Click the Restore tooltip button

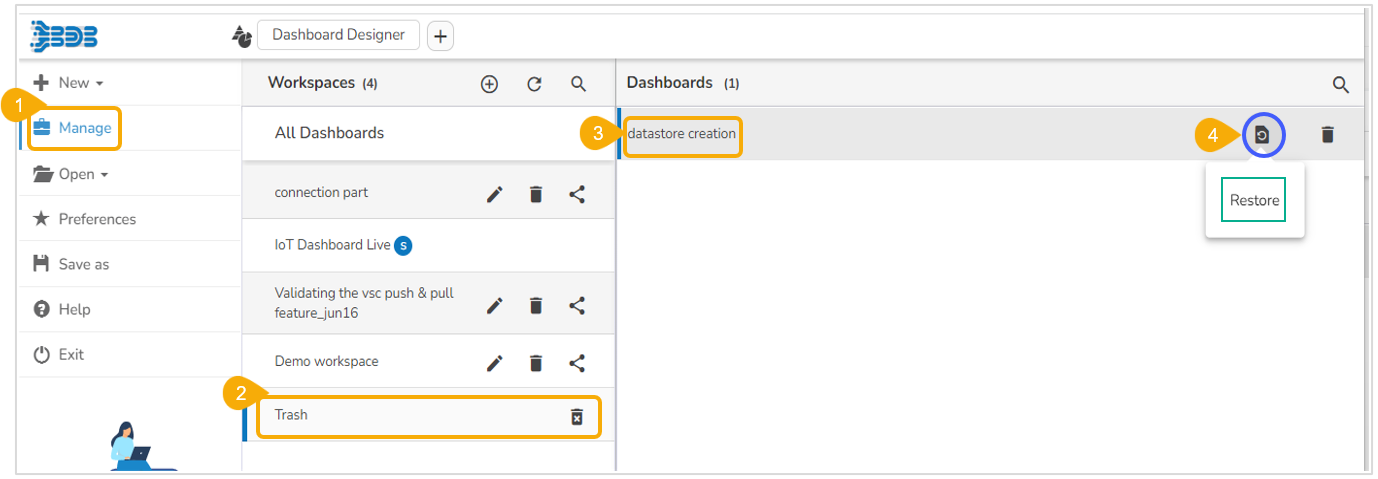[x=1254, y=200]
